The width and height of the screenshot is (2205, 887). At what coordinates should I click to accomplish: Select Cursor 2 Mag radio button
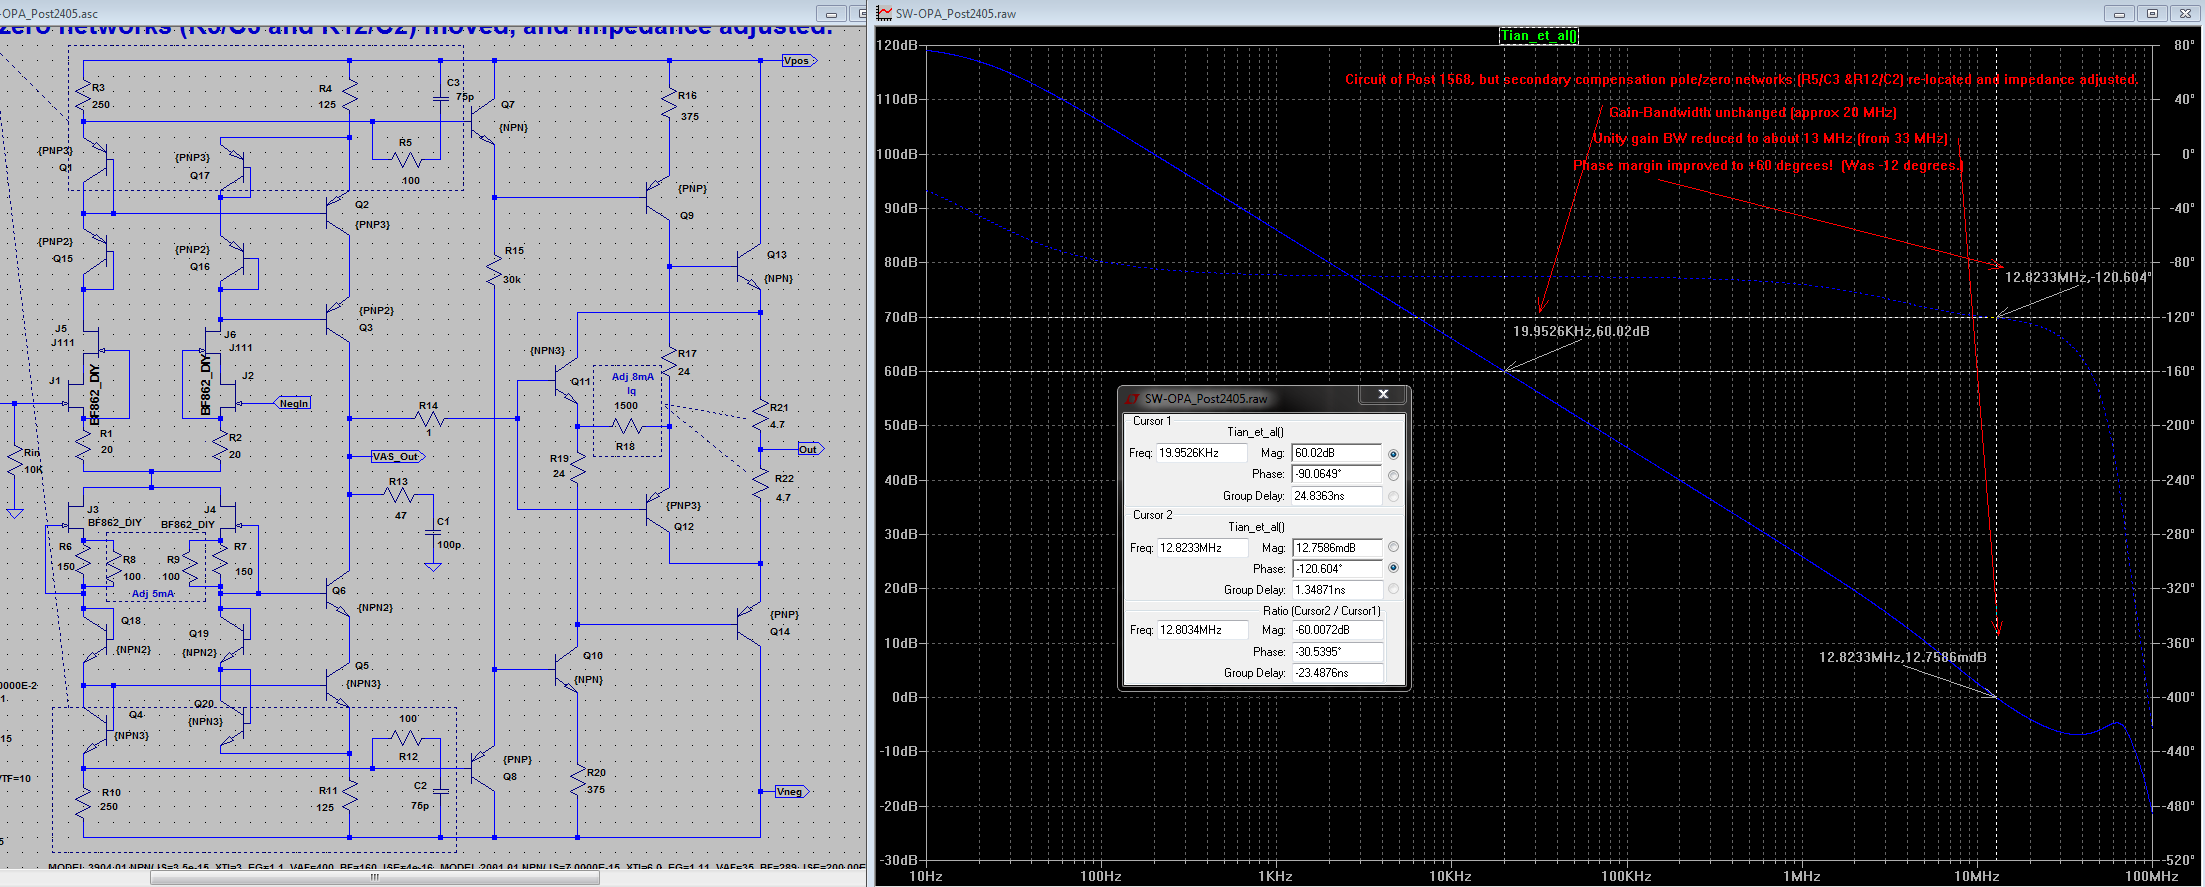(x=1393, y=547)
